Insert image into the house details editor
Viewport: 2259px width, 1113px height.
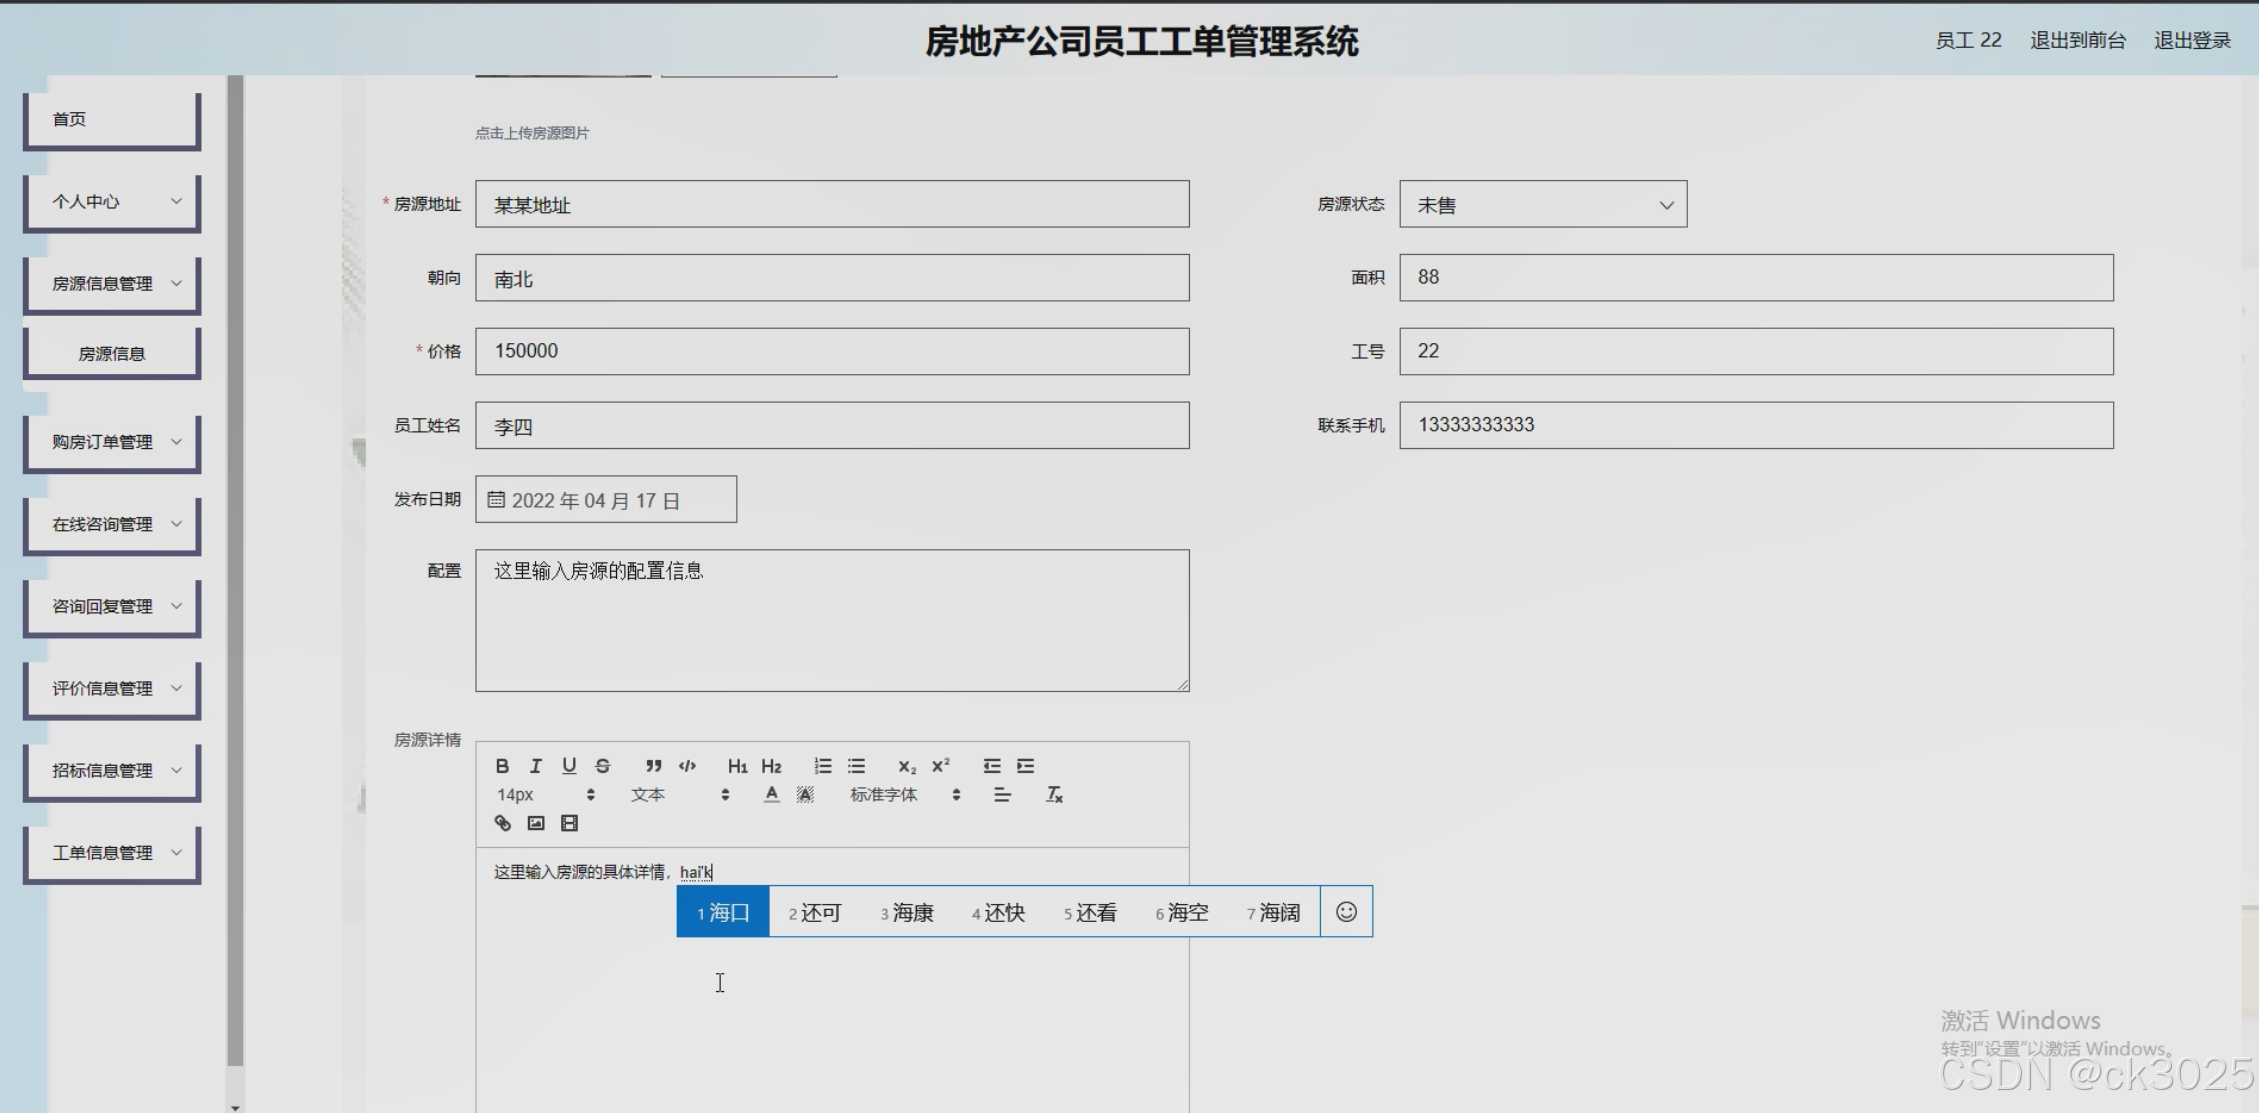536,823
